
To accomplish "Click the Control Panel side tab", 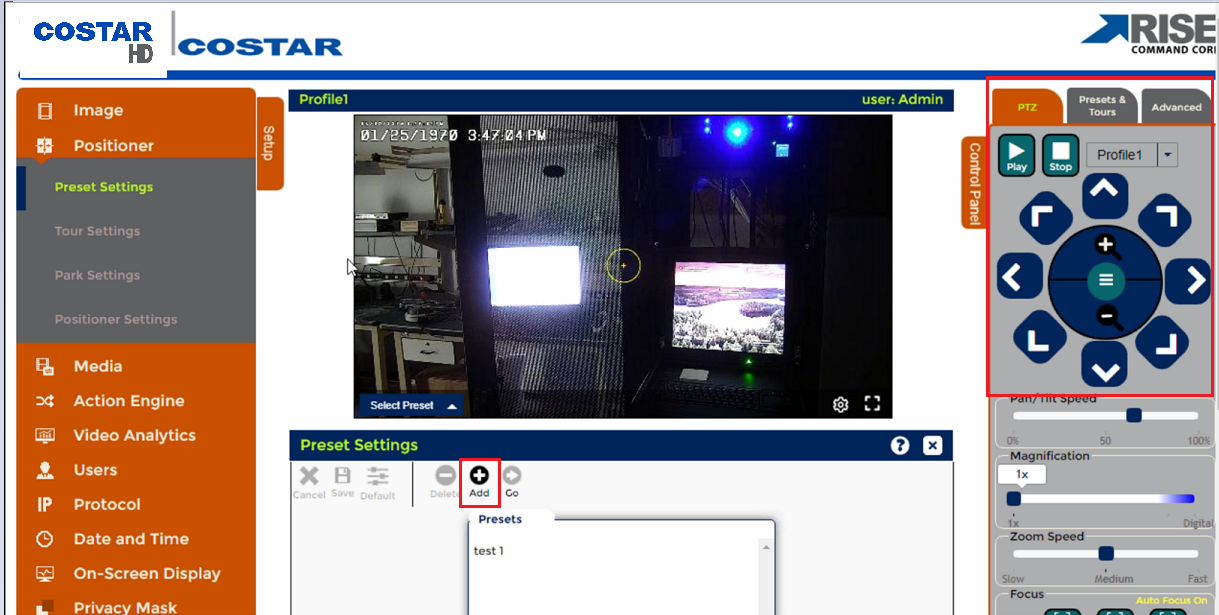I will [x=975, y=182].
